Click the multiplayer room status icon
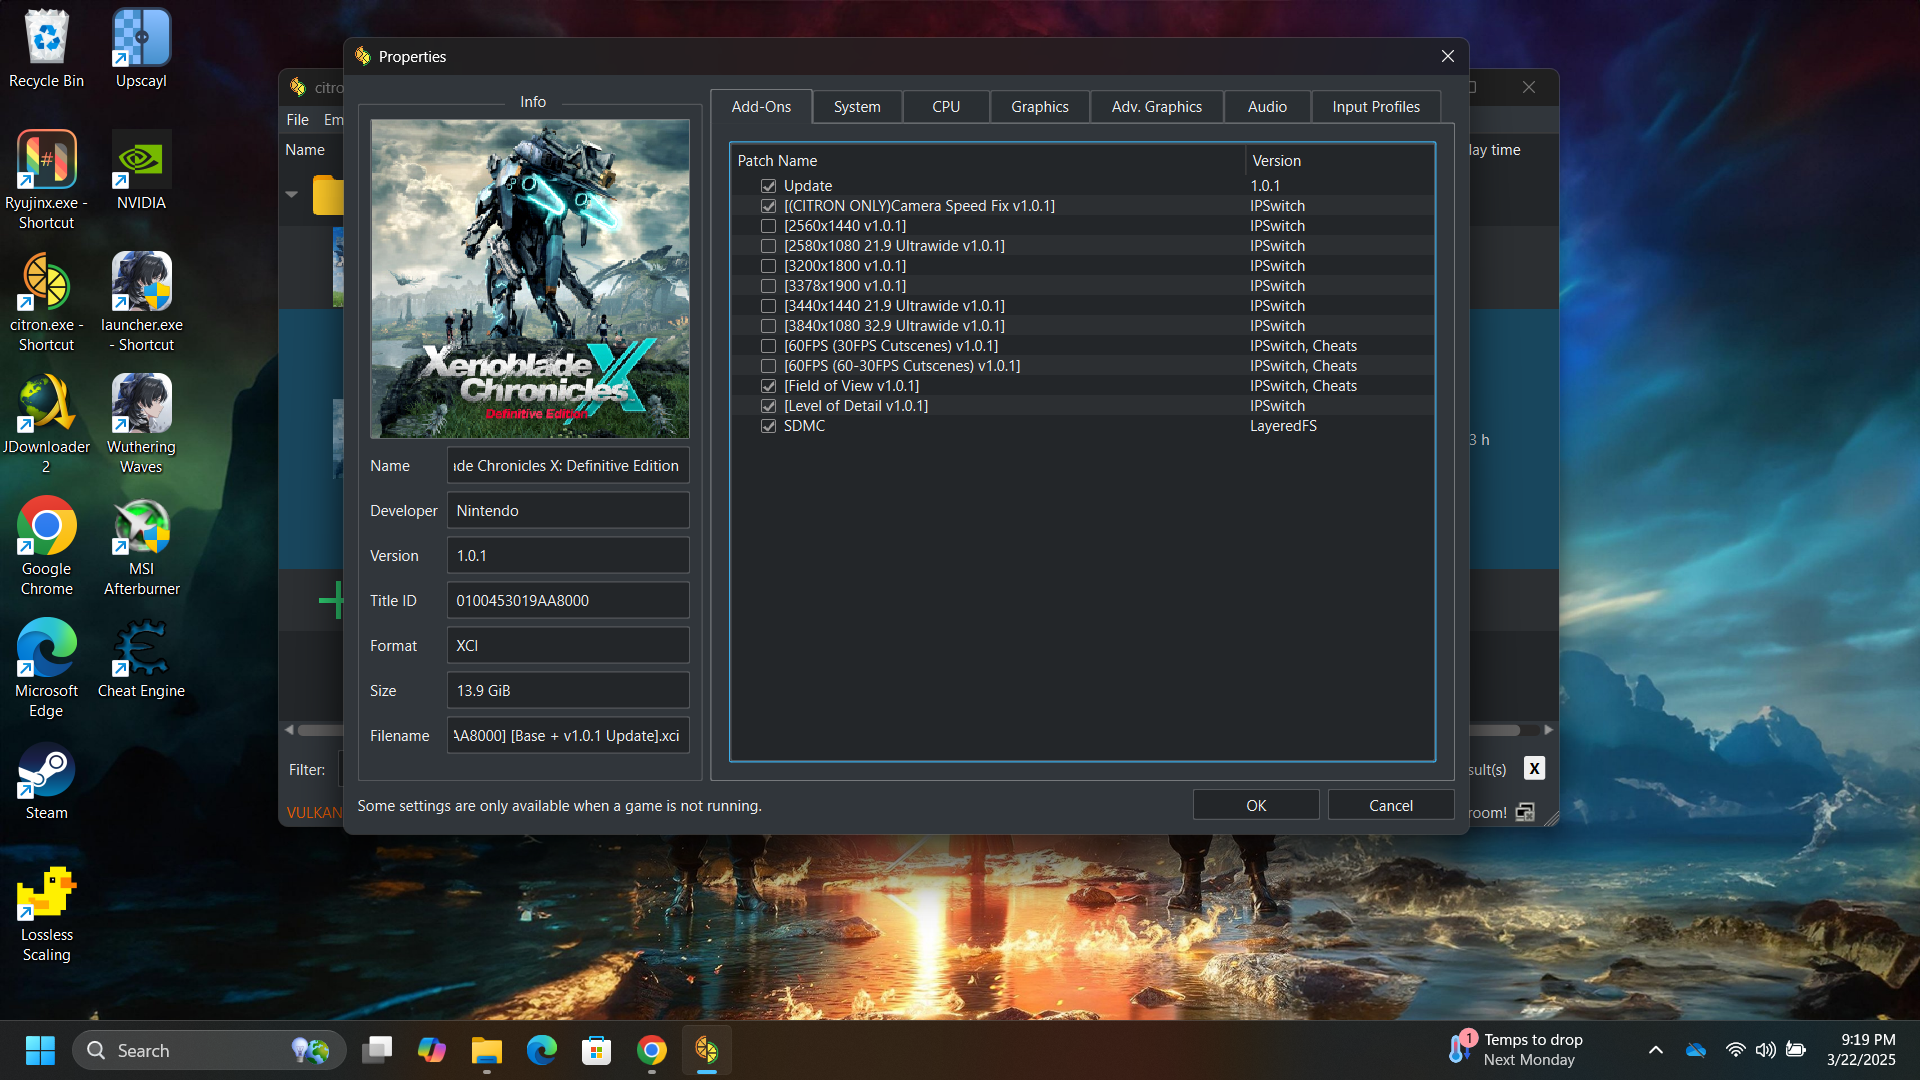This screenshot has width=1920, height=1080. (1525, 812)
